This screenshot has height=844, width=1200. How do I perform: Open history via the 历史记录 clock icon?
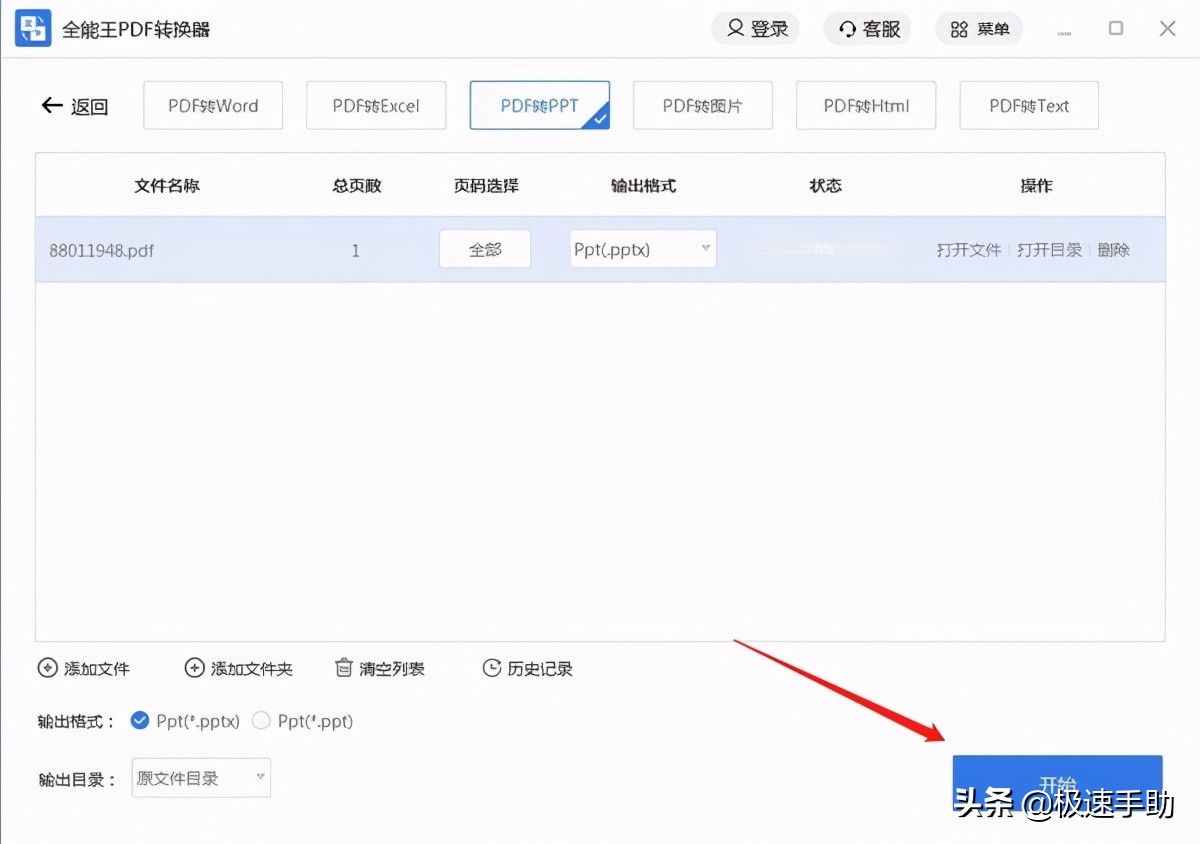492,668
